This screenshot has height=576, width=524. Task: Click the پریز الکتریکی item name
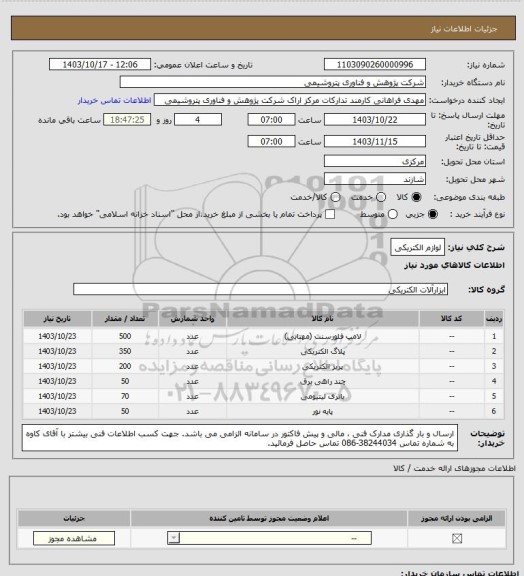[323, 367]
